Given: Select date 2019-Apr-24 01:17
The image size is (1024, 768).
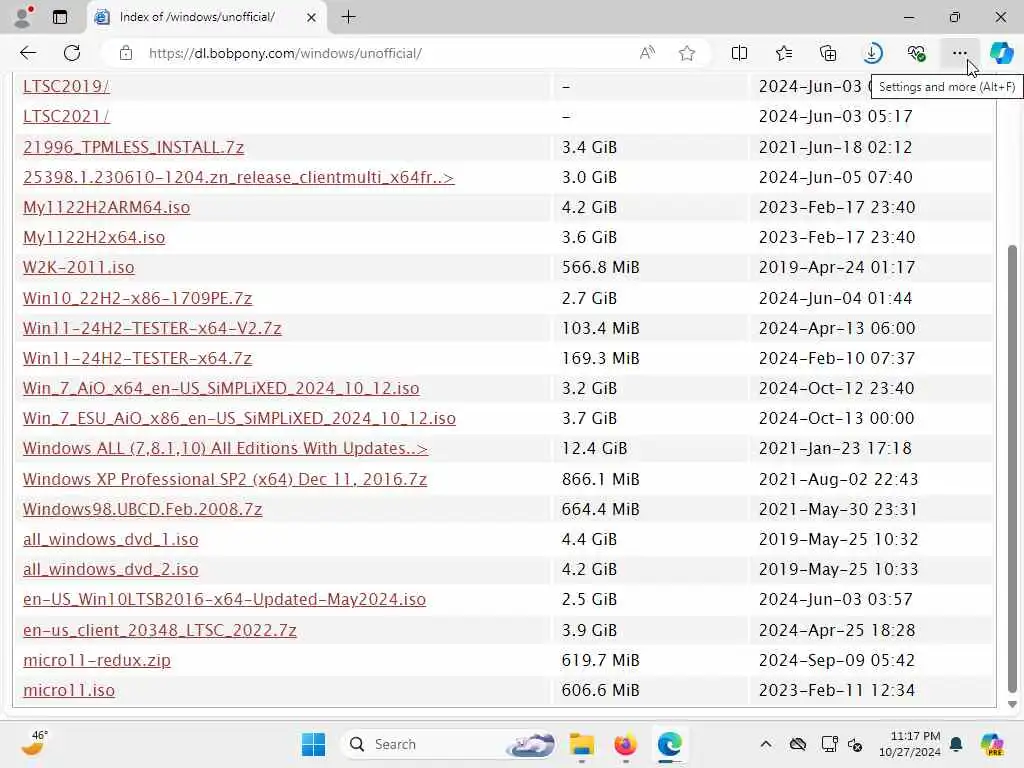Looking at the screenshot, I should [837, 267].
